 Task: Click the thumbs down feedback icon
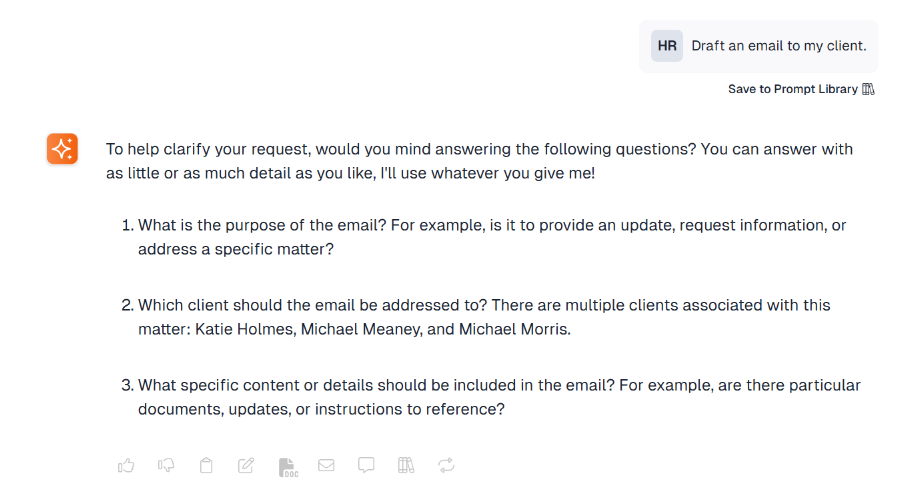click(x=166, y=465)
